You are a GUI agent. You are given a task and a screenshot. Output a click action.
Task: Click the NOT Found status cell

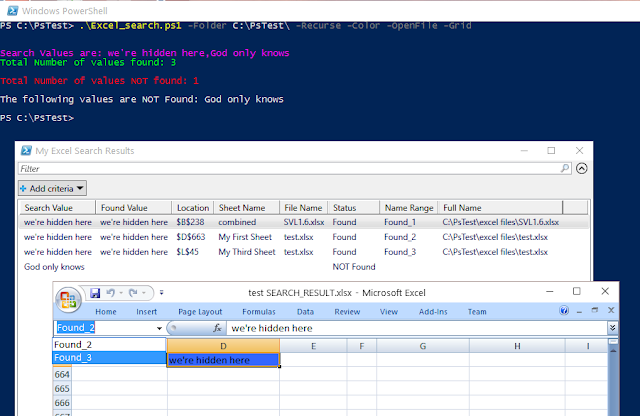(x=353, y=267)
